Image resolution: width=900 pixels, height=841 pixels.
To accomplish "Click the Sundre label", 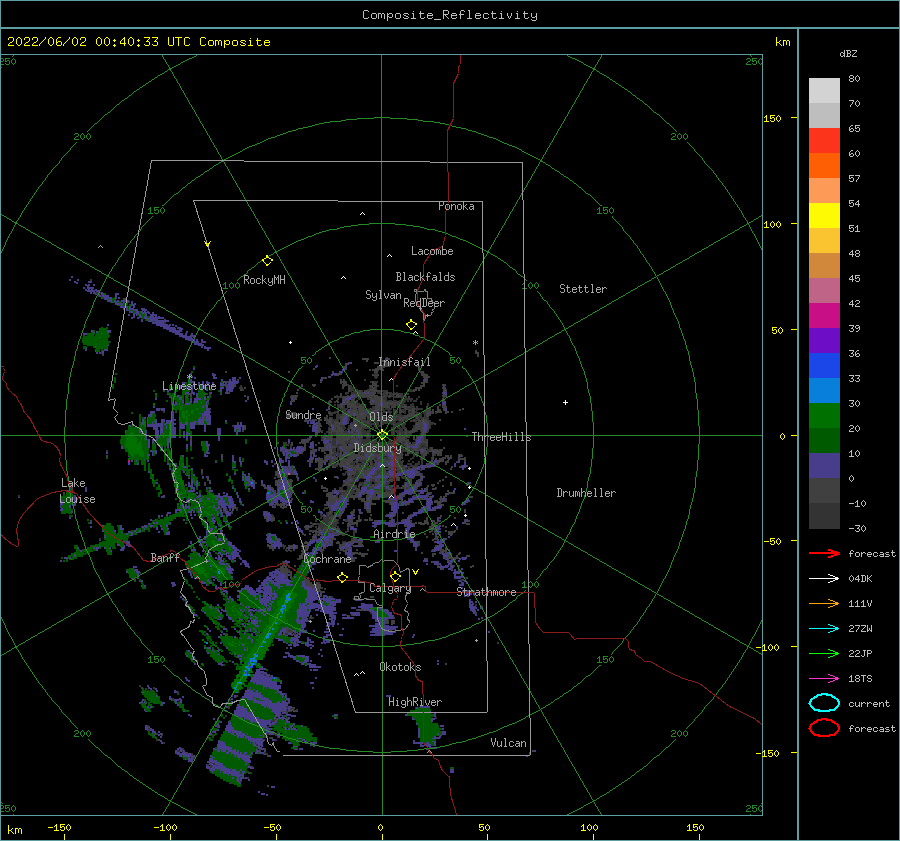I will [303, 414].
